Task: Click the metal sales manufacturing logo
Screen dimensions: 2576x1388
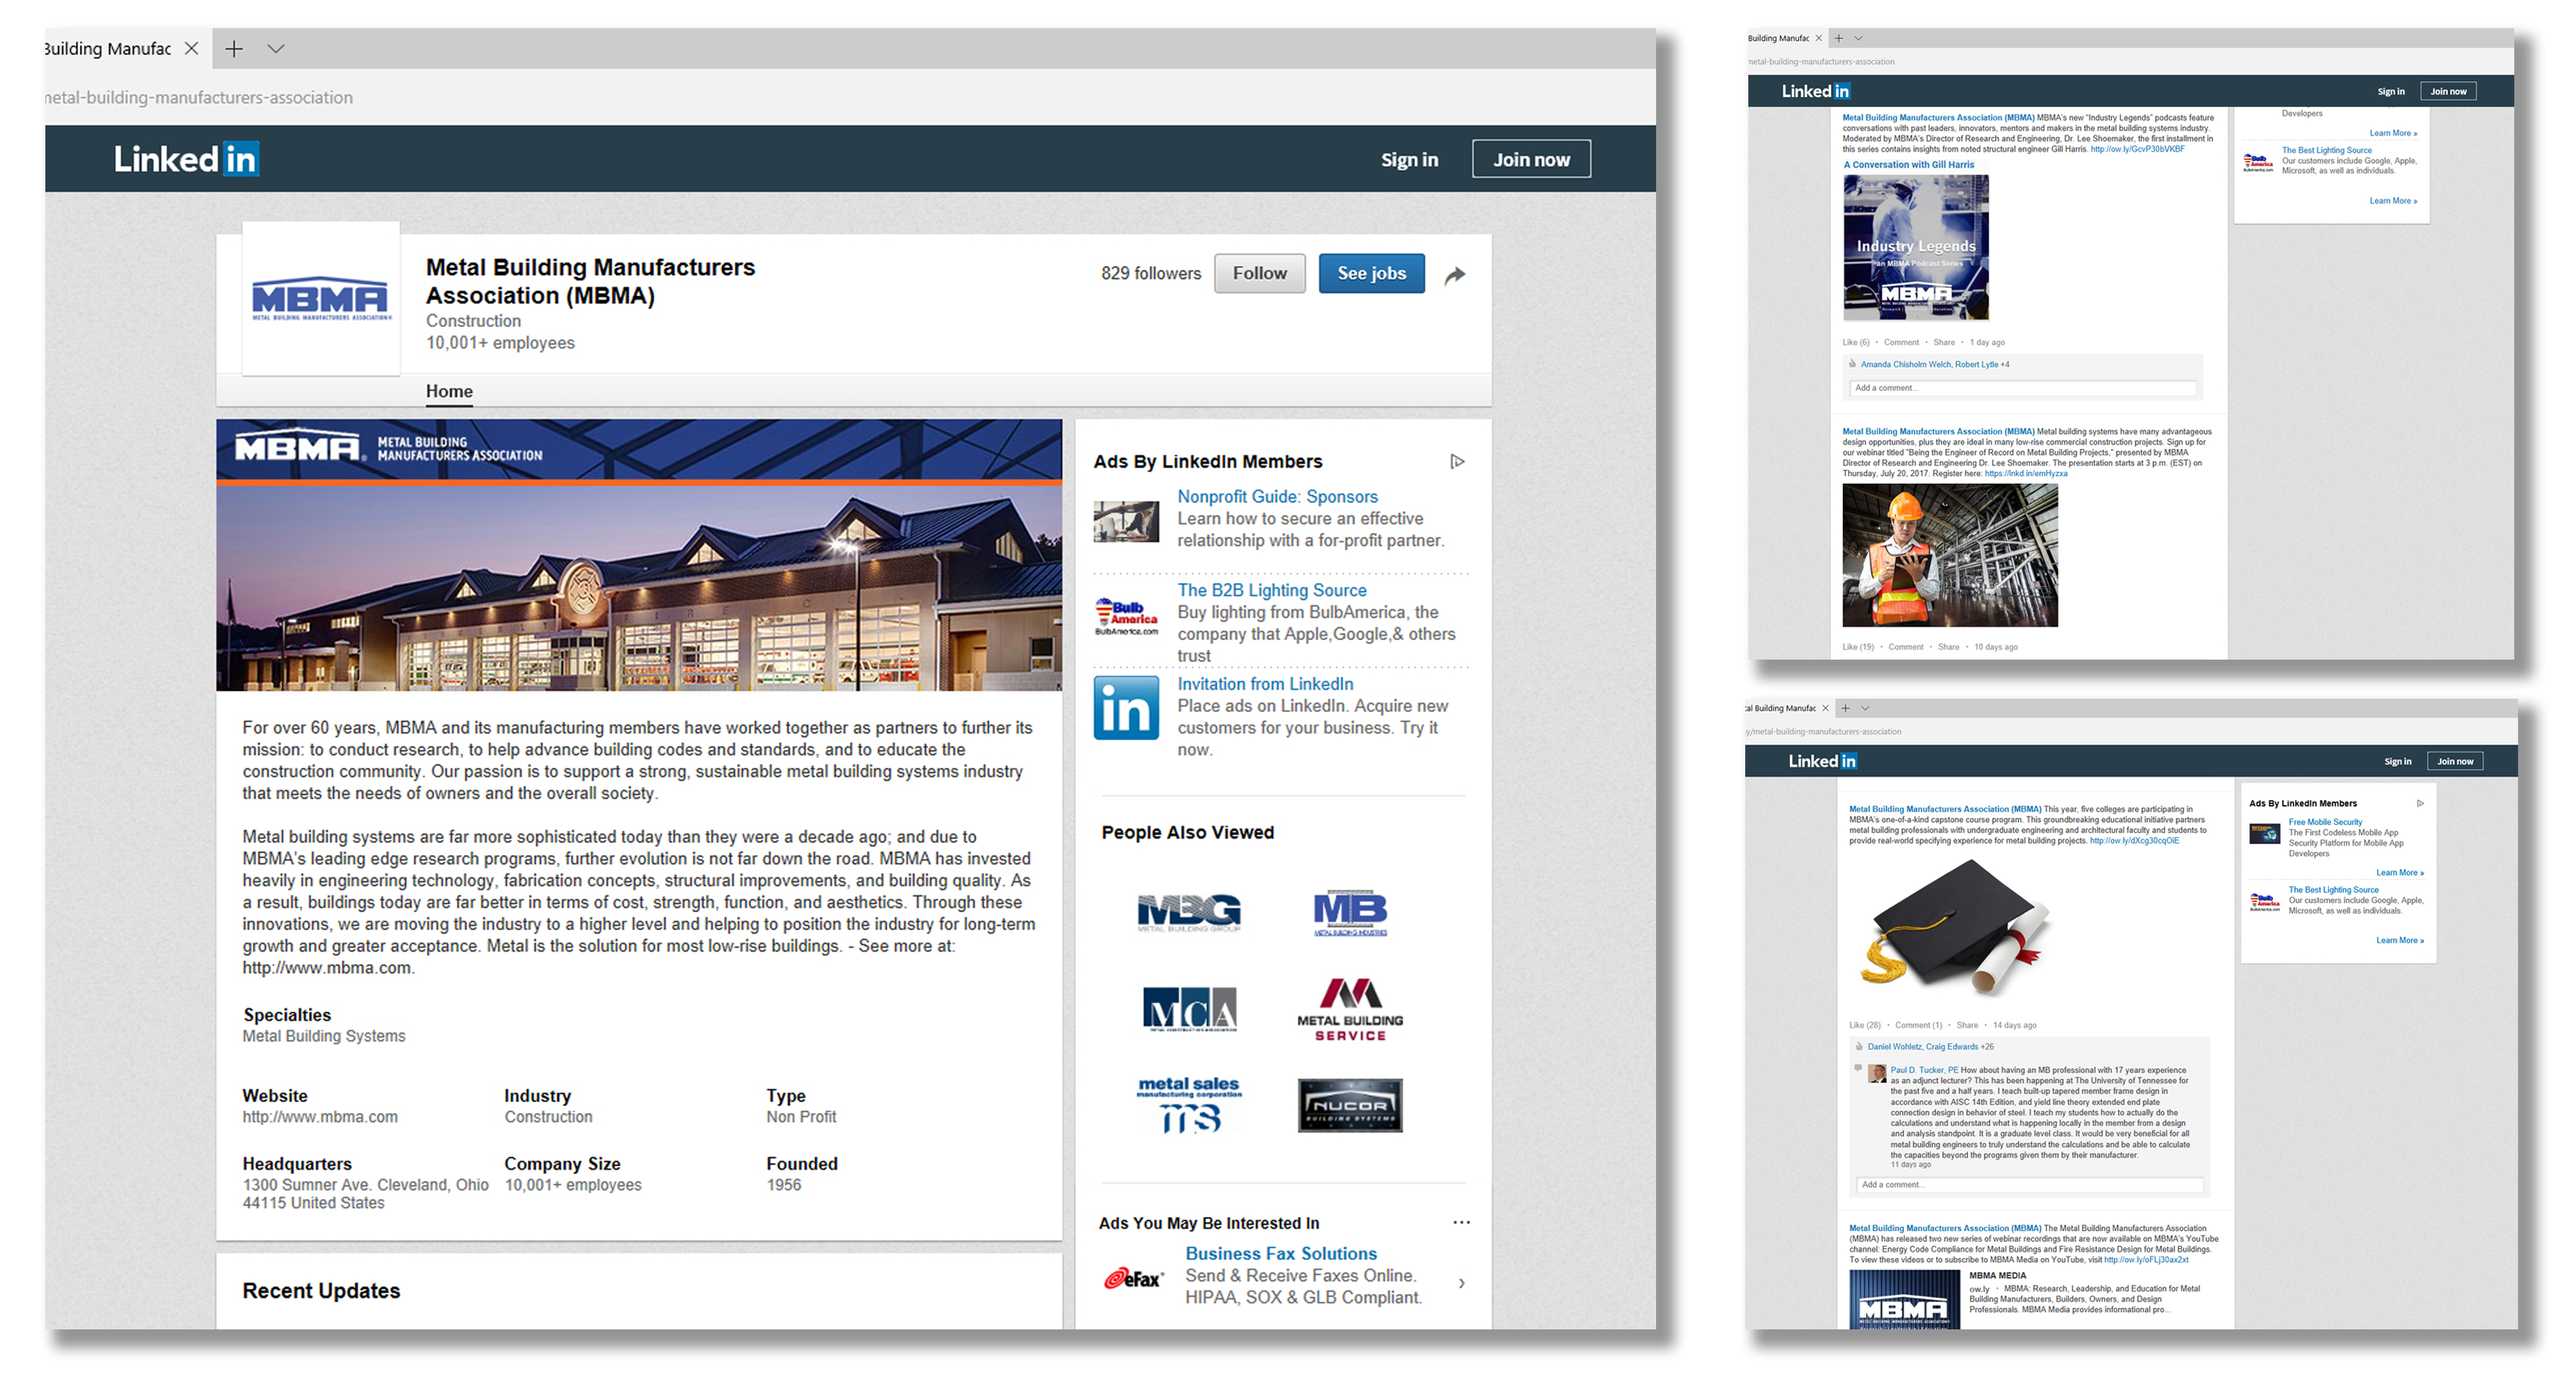Action: pos(1189,1104)
